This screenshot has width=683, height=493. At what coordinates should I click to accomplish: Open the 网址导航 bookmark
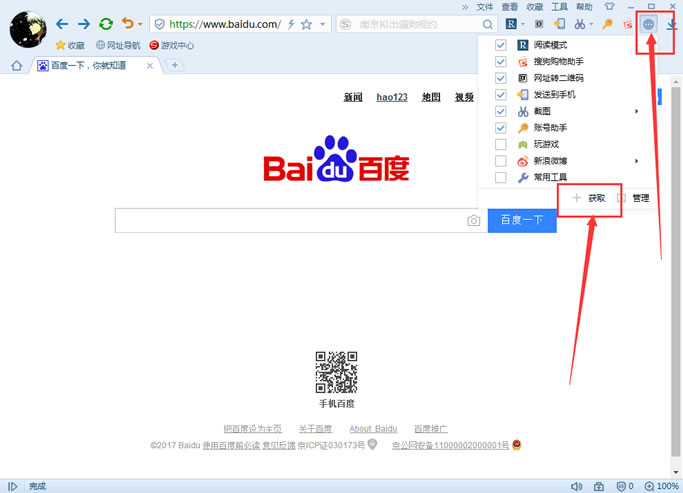click(x=118, y=45)
